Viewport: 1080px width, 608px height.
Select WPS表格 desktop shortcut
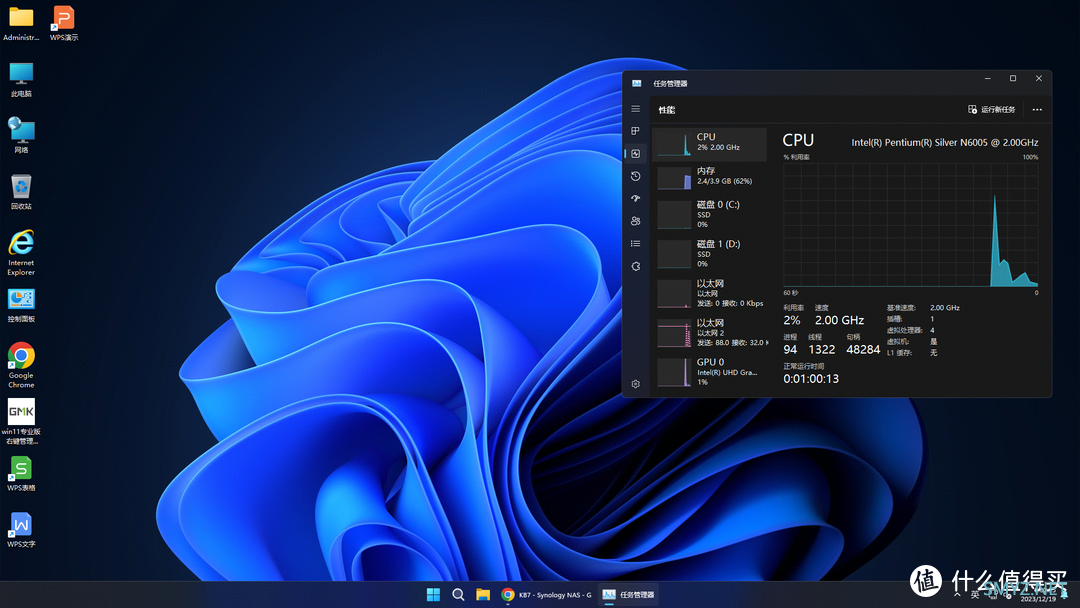click(21, 474)
